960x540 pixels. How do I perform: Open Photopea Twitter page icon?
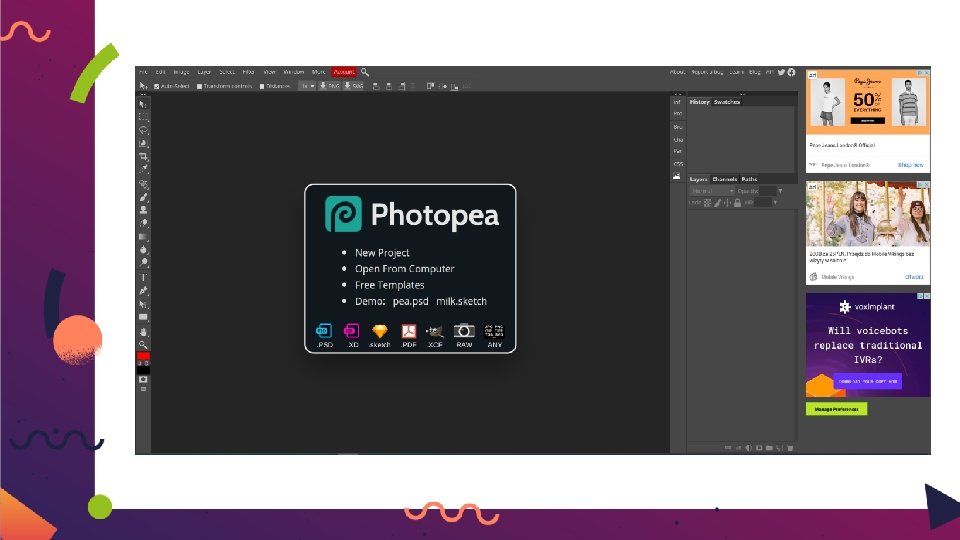pyautogui.click(x=781, y=72)
